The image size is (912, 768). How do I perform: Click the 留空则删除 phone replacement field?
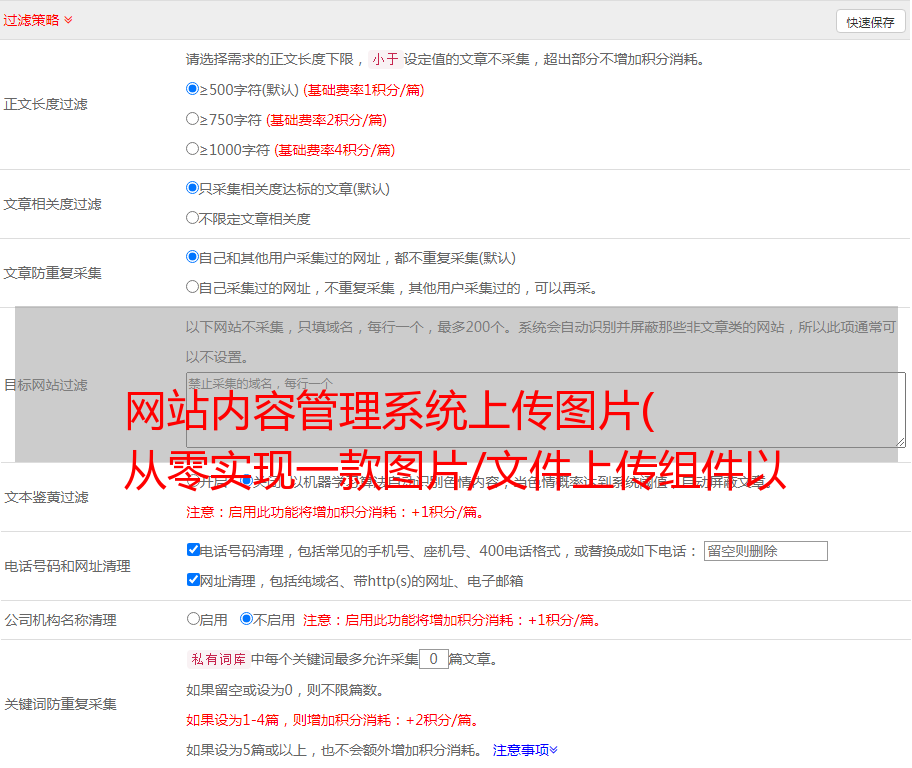coord(765,551)
